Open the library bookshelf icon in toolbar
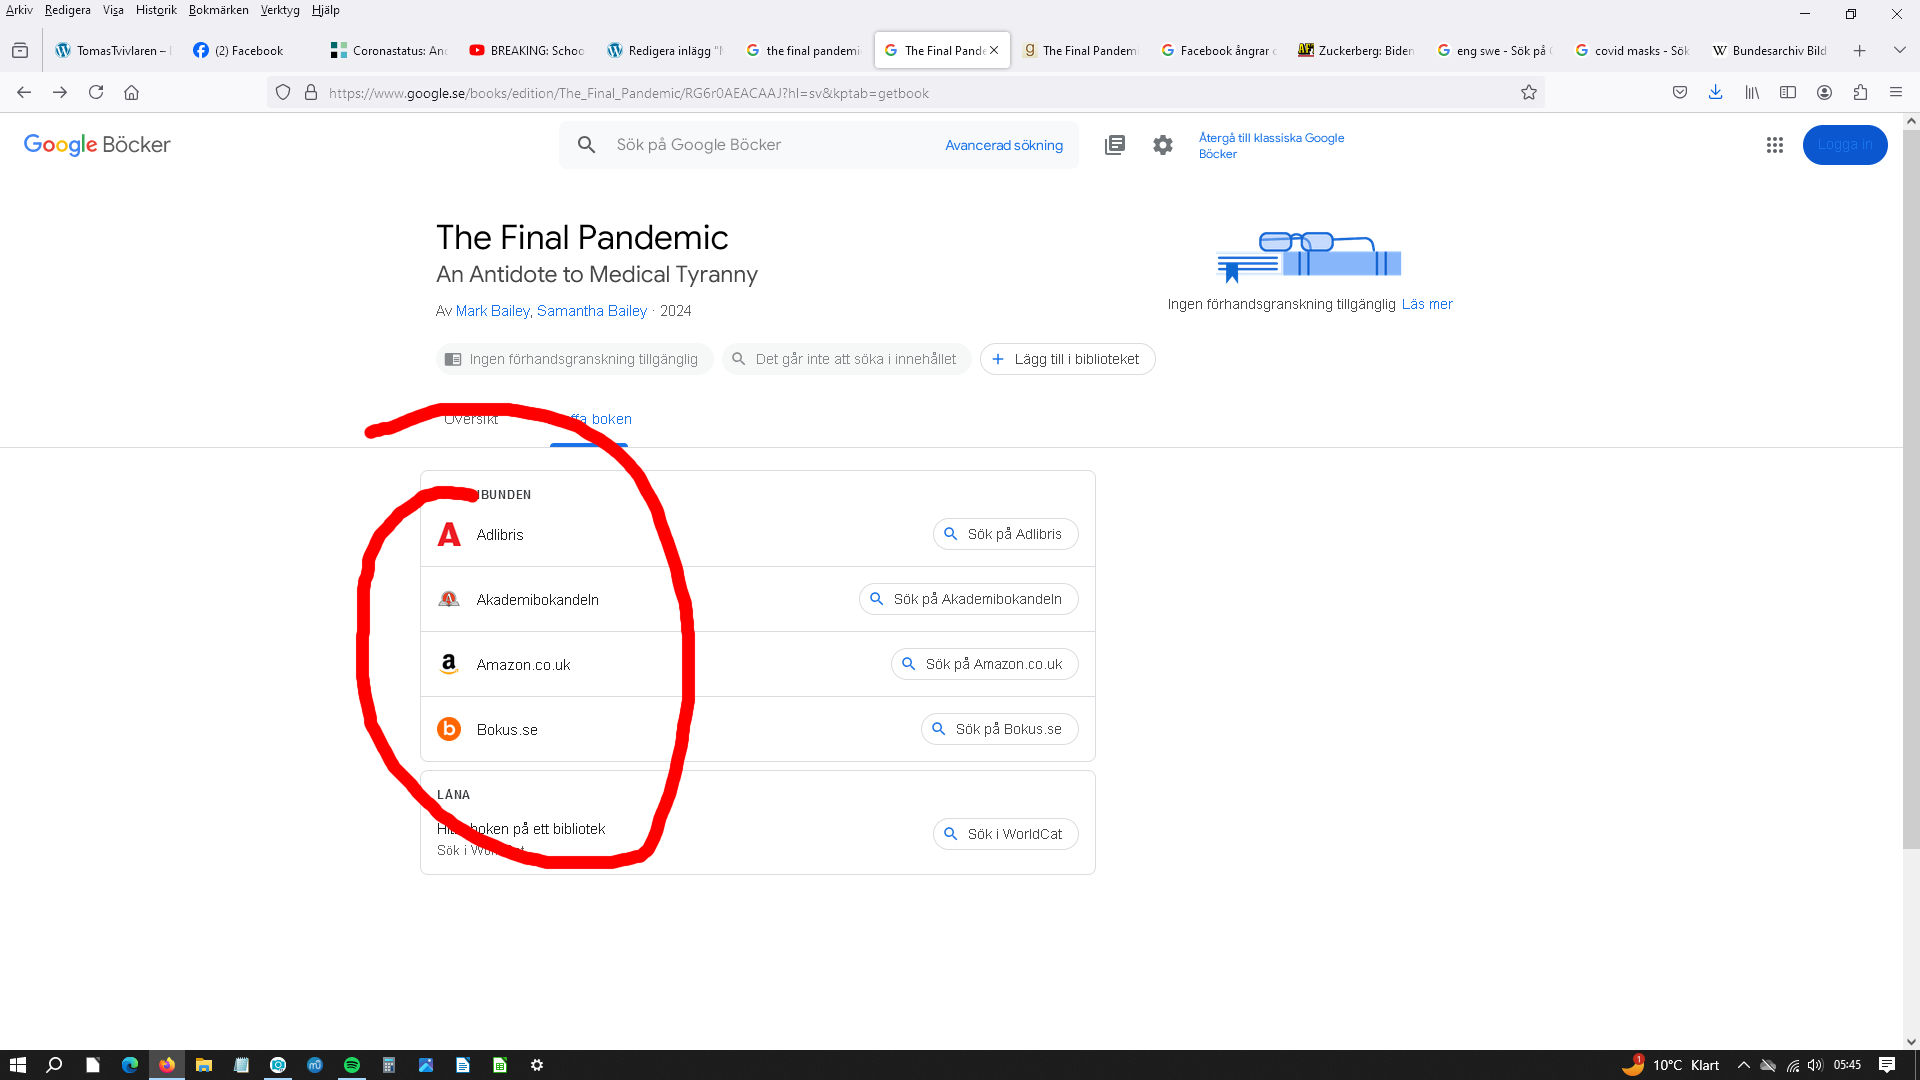This screenshot has height=1080, width=1920. pyautogui.click(x=1752, y=92)
